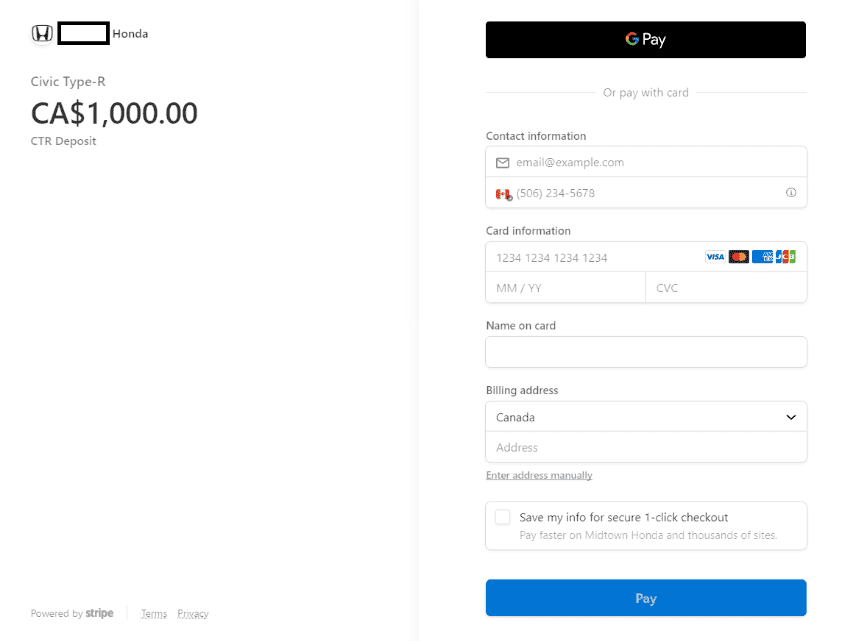Click the card number field

[595, 257]
